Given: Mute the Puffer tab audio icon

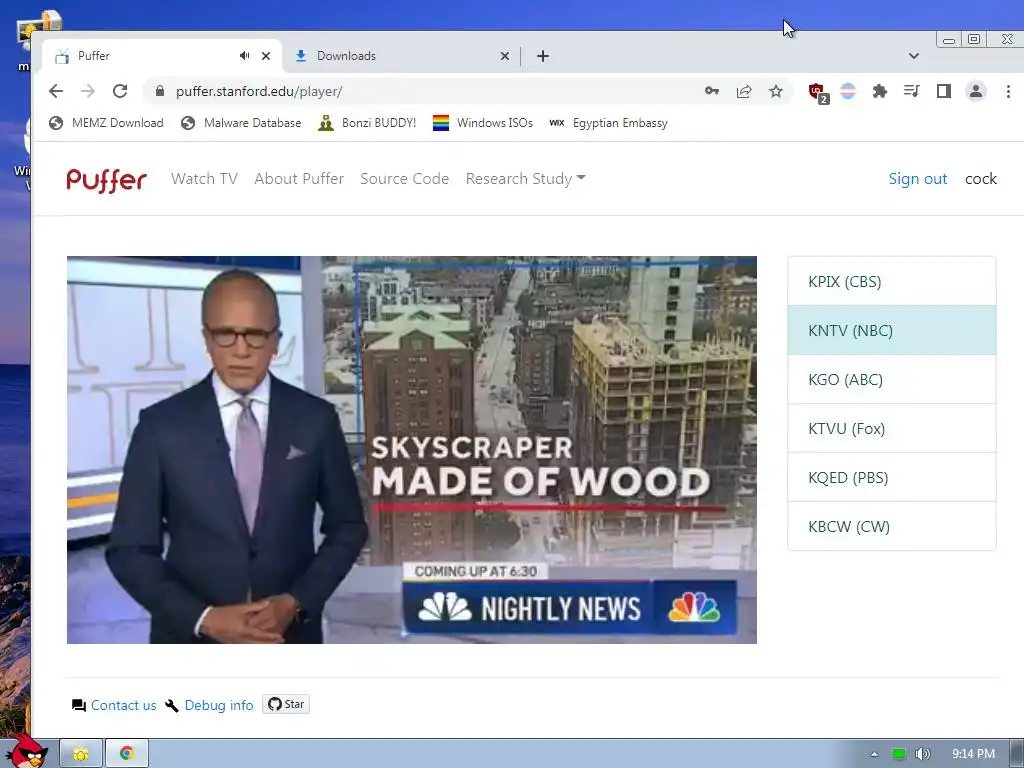Looking at the screenshot, I should click(x=244, y=56).
